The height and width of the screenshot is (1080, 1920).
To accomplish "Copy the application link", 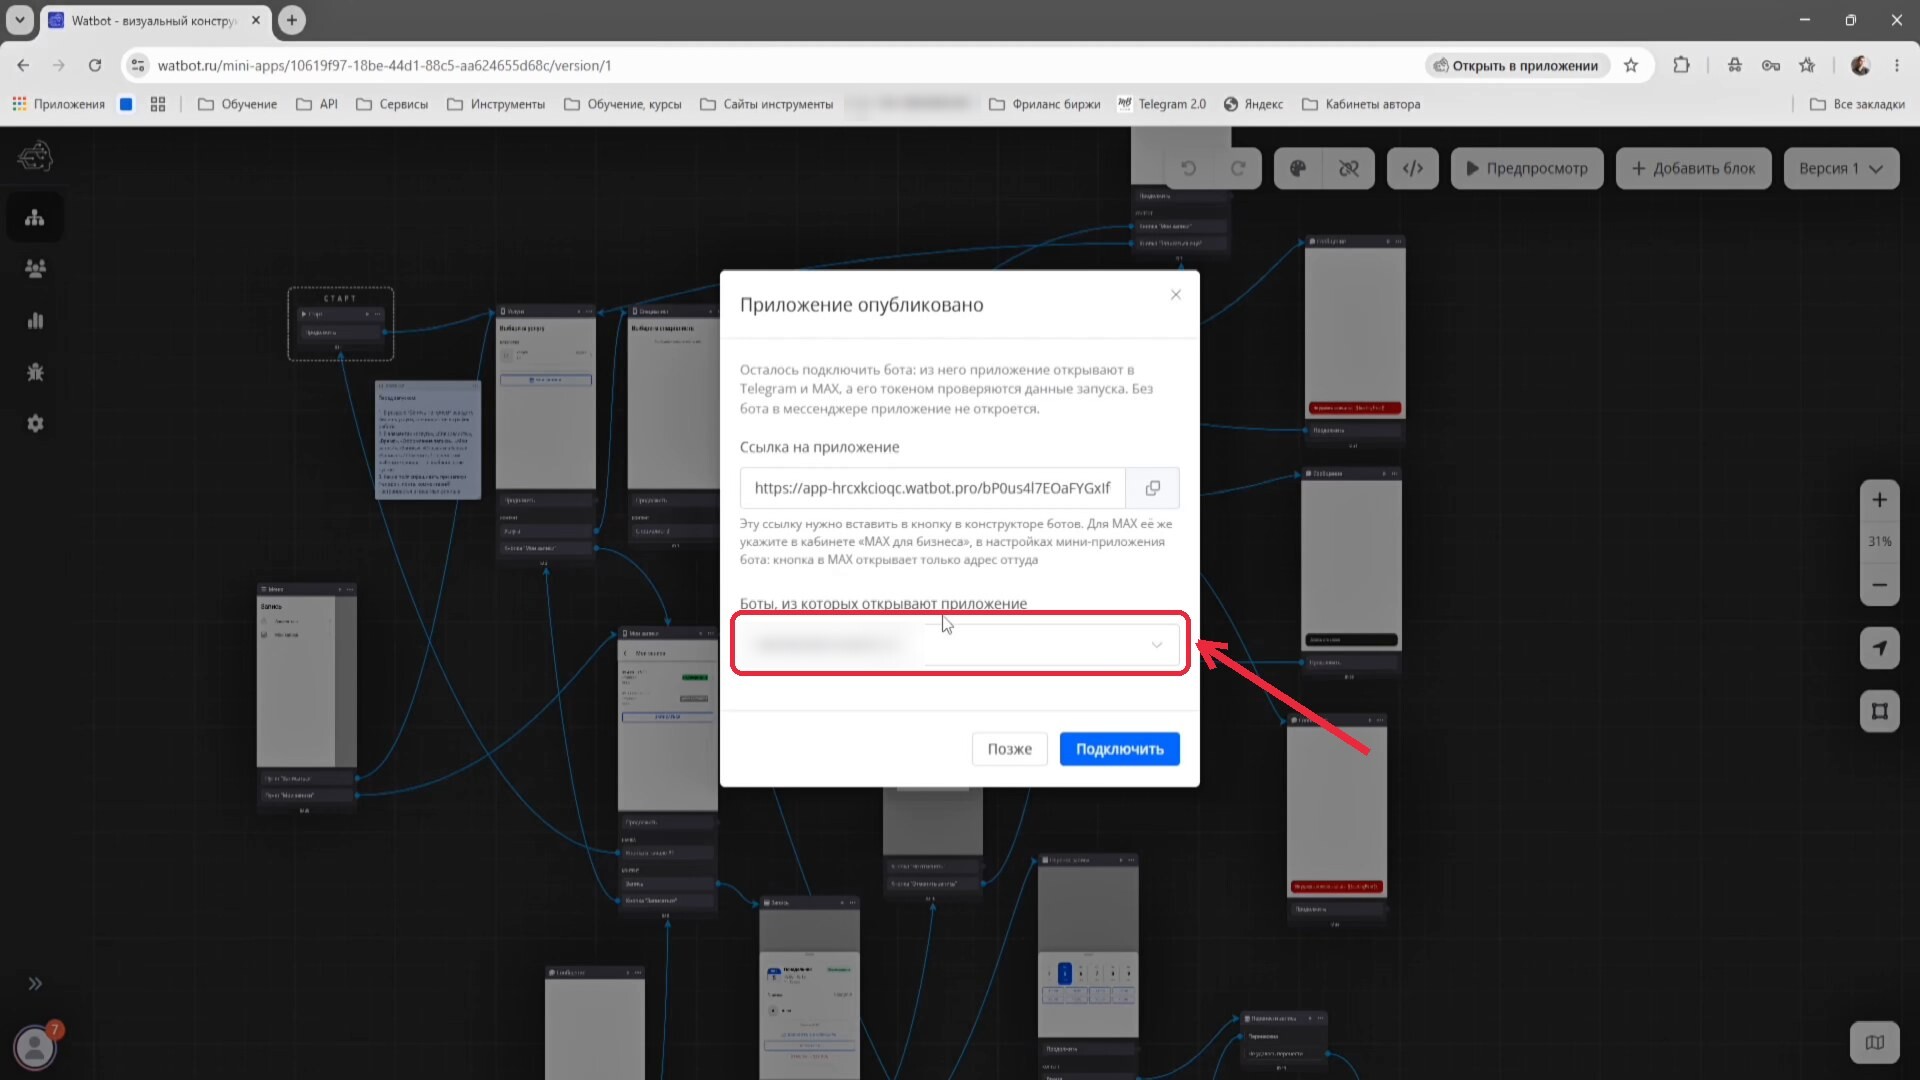I will [x=1153, y=488].
